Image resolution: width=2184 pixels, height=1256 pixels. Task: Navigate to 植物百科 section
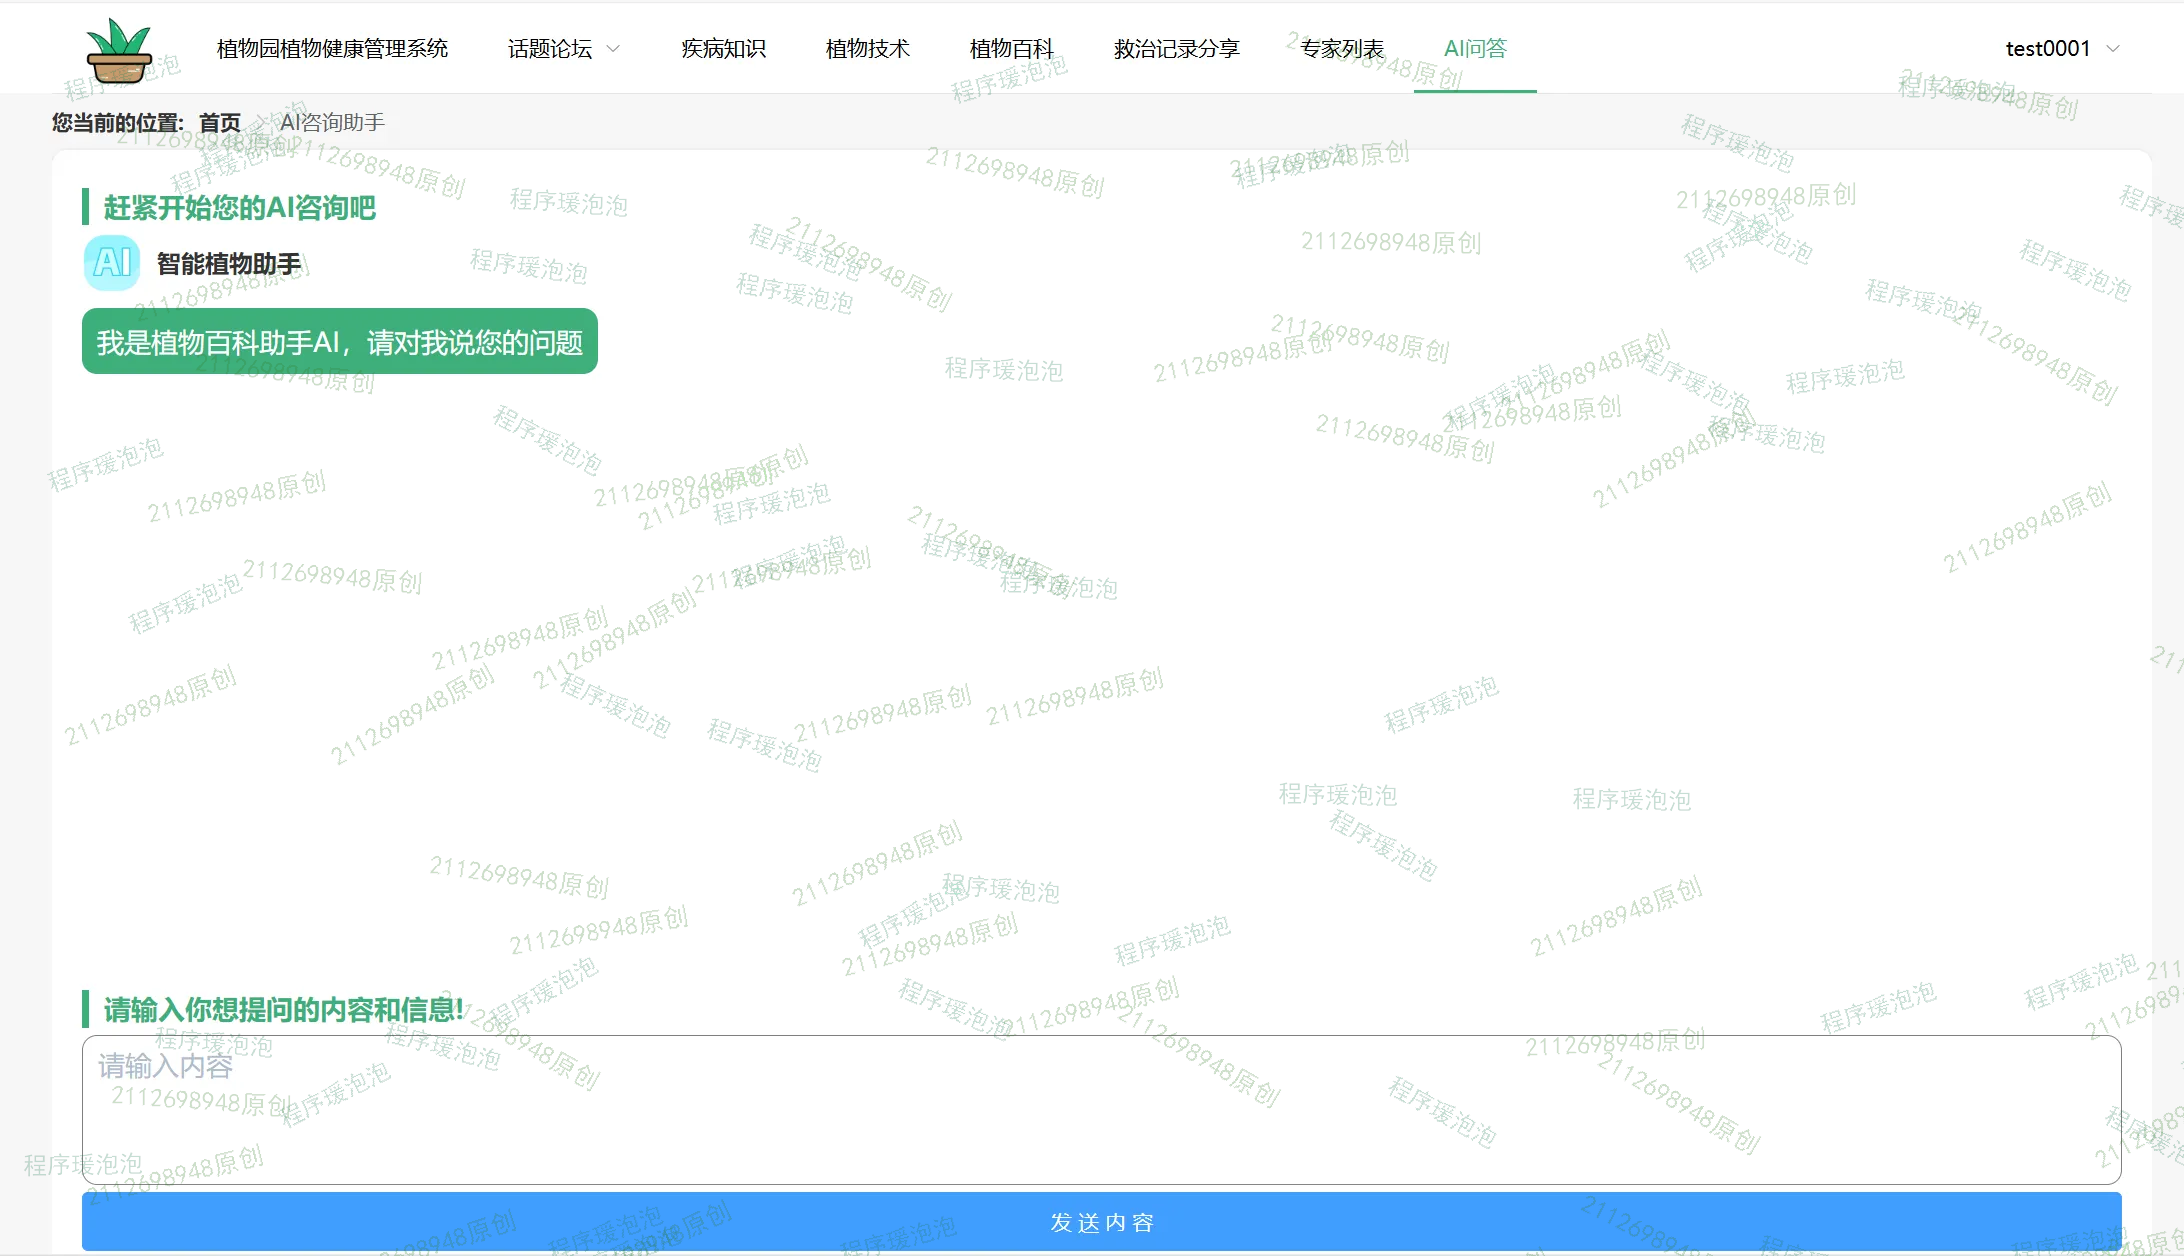[1011, 49]
